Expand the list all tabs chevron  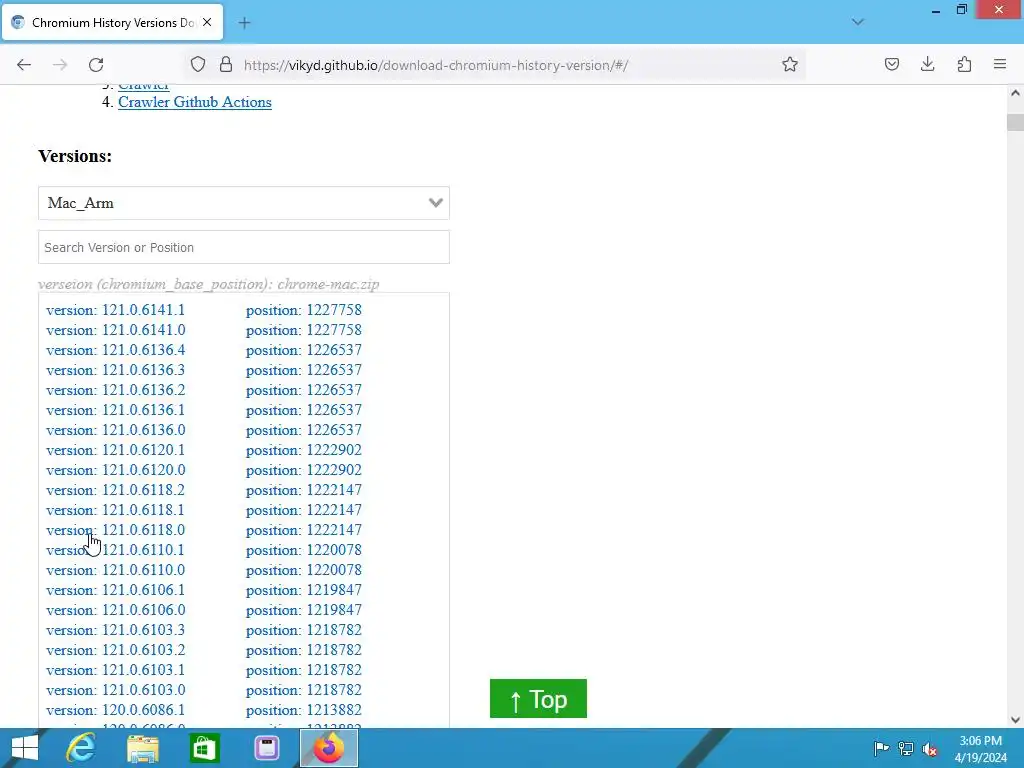click(858, 22)
